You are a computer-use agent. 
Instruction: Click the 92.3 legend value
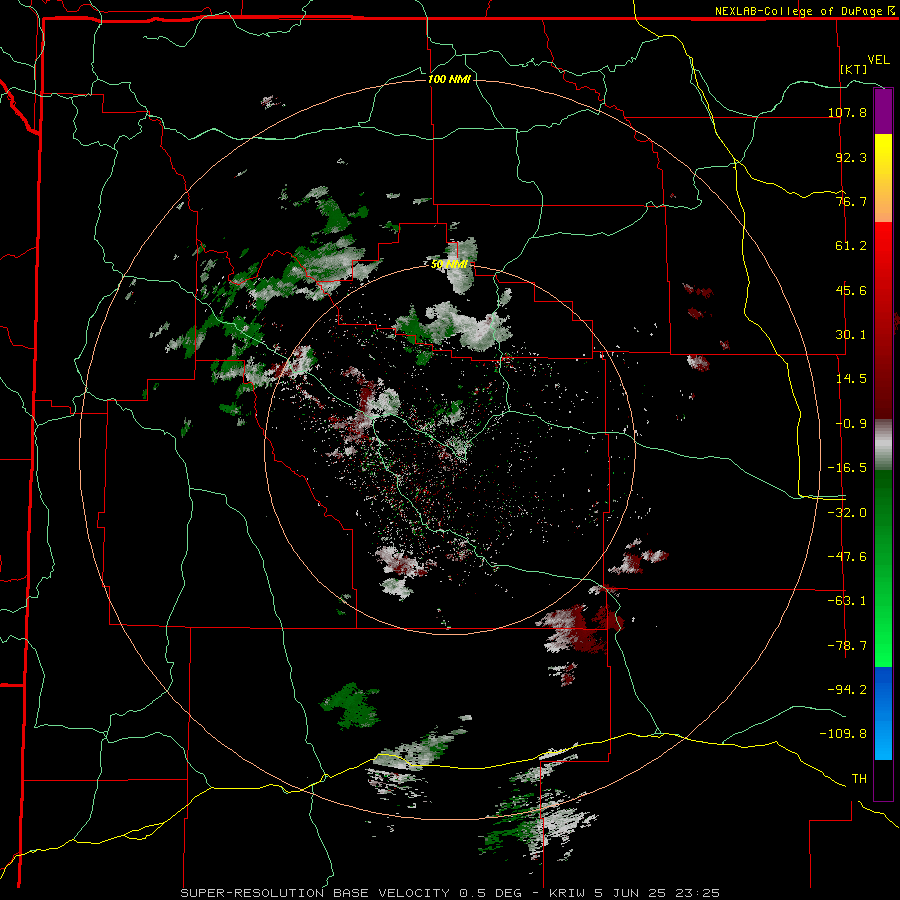click(x=851, y=157)
